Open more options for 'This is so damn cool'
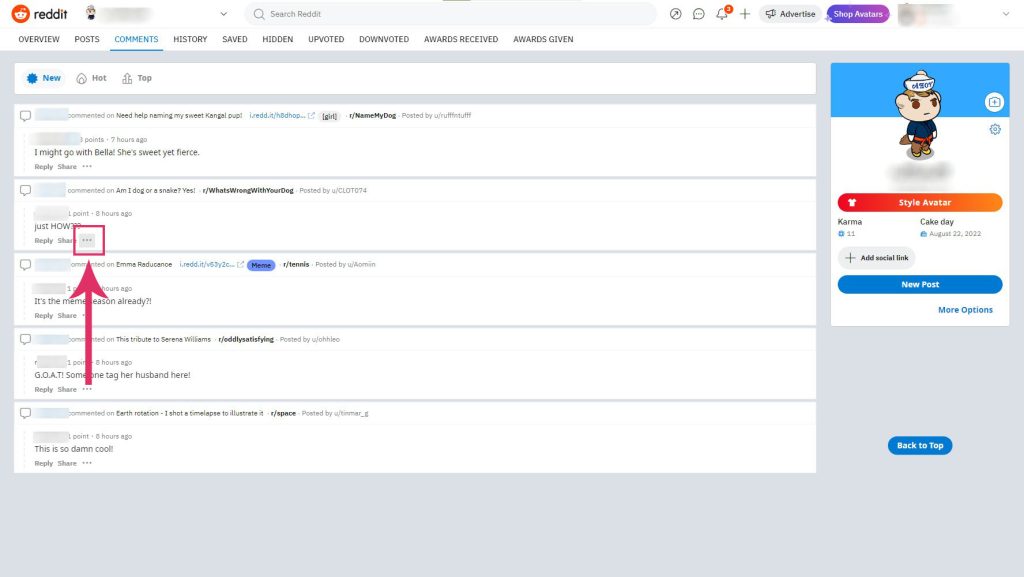 87,463
